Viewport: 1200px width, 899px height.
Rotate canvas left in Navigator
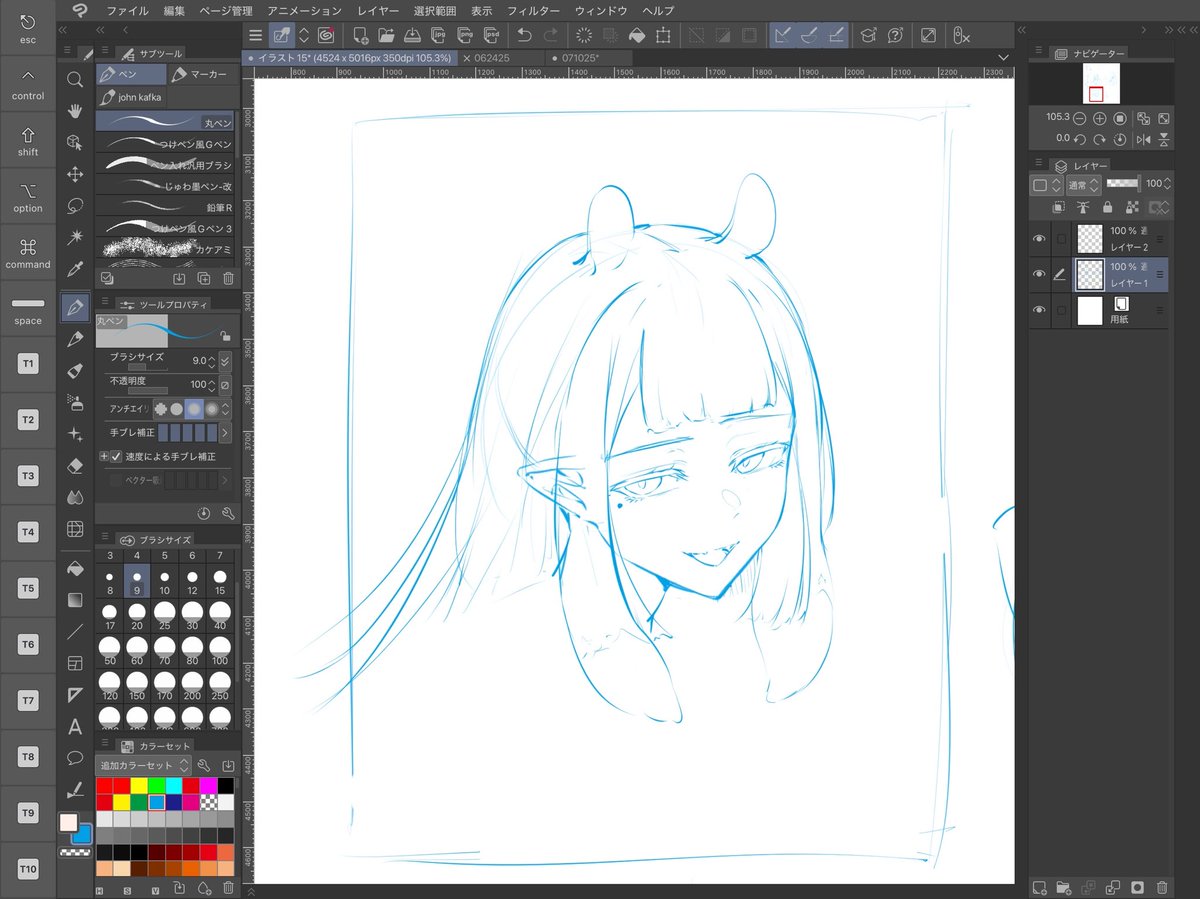(x=1081, y=139)
